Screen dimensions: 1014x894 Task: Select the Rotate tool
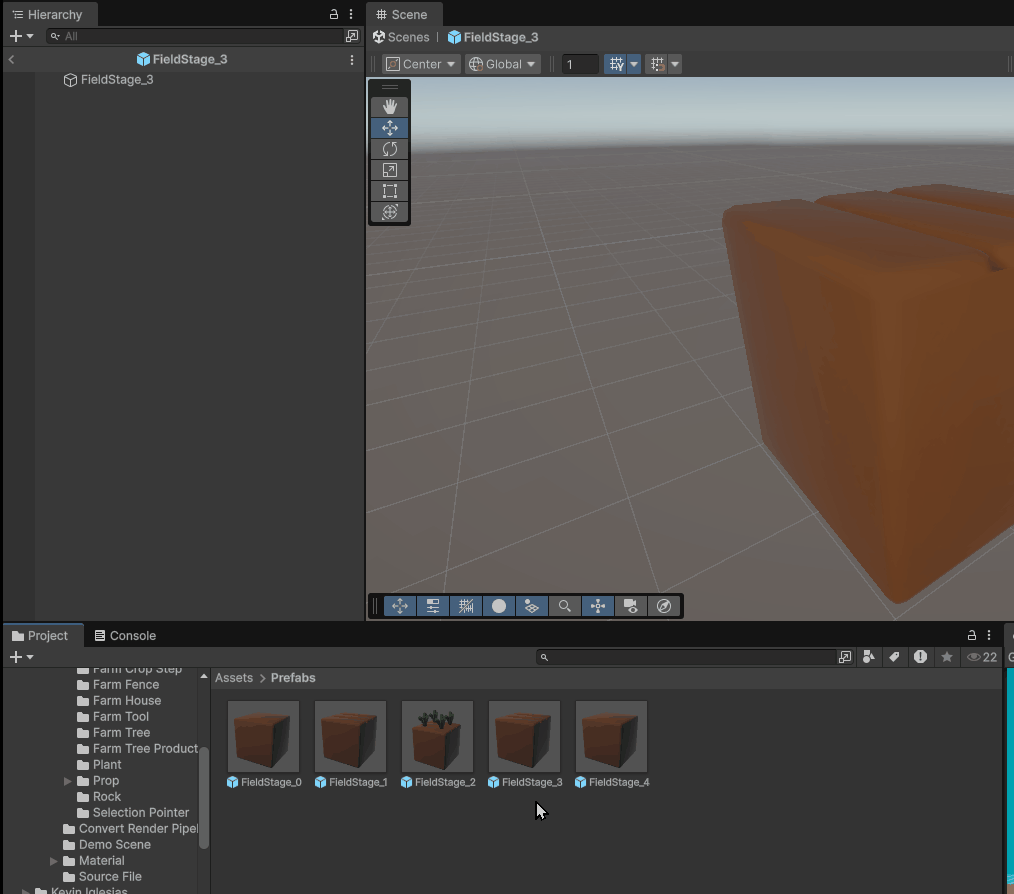[390, 149]
